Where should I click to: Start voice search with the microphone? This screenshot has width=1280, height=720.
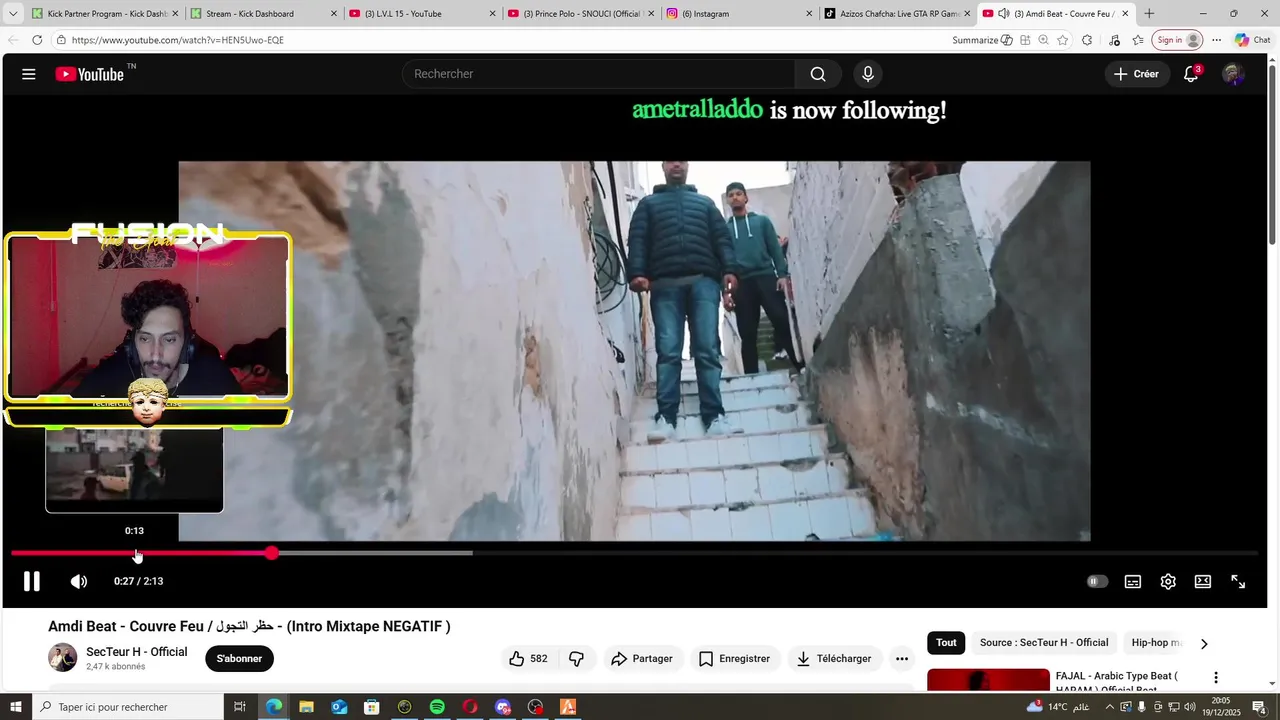tap(868, 74)
